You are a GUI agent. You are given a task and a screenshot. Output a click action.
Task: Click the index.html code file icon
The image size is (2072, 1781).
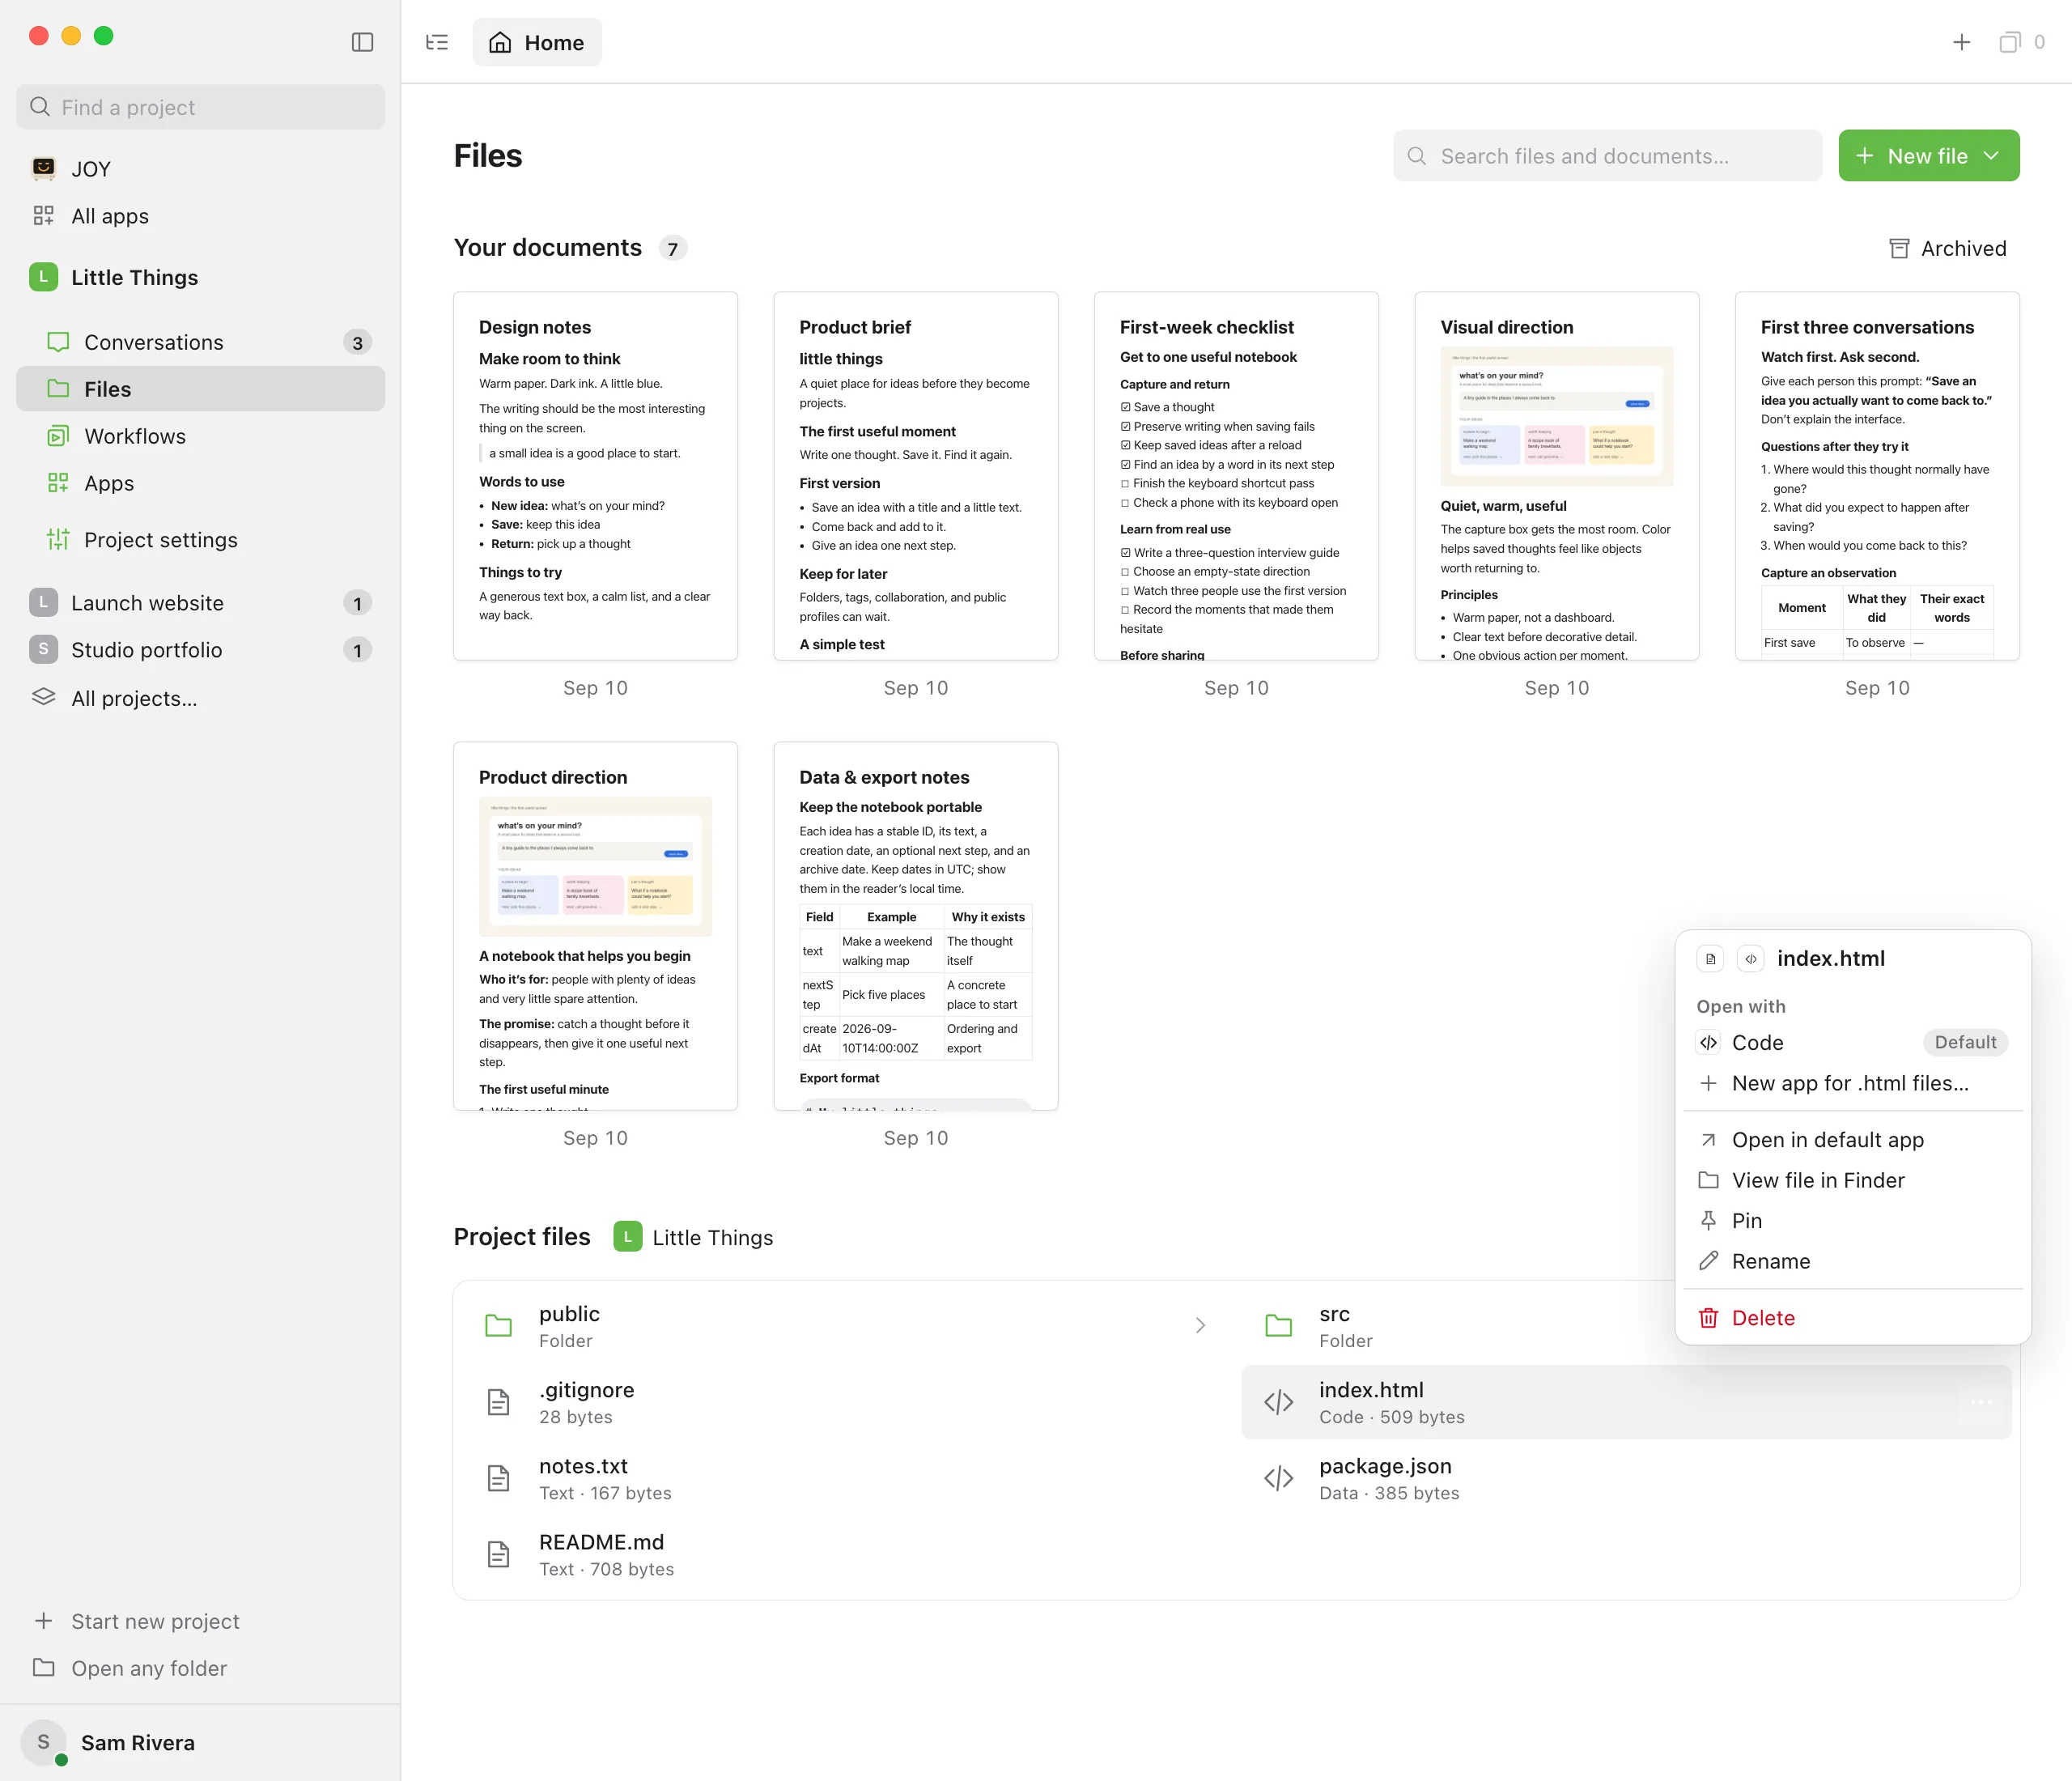1278,1402
